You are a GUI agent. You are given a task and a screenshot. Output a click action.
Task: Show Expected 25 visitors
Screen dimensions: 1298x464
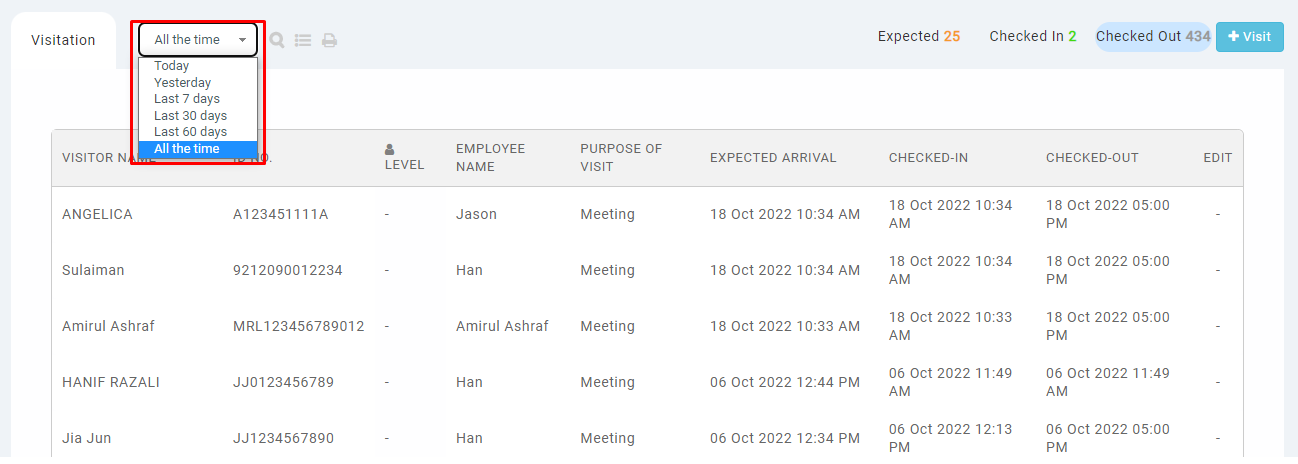click(x=918, y=37)
